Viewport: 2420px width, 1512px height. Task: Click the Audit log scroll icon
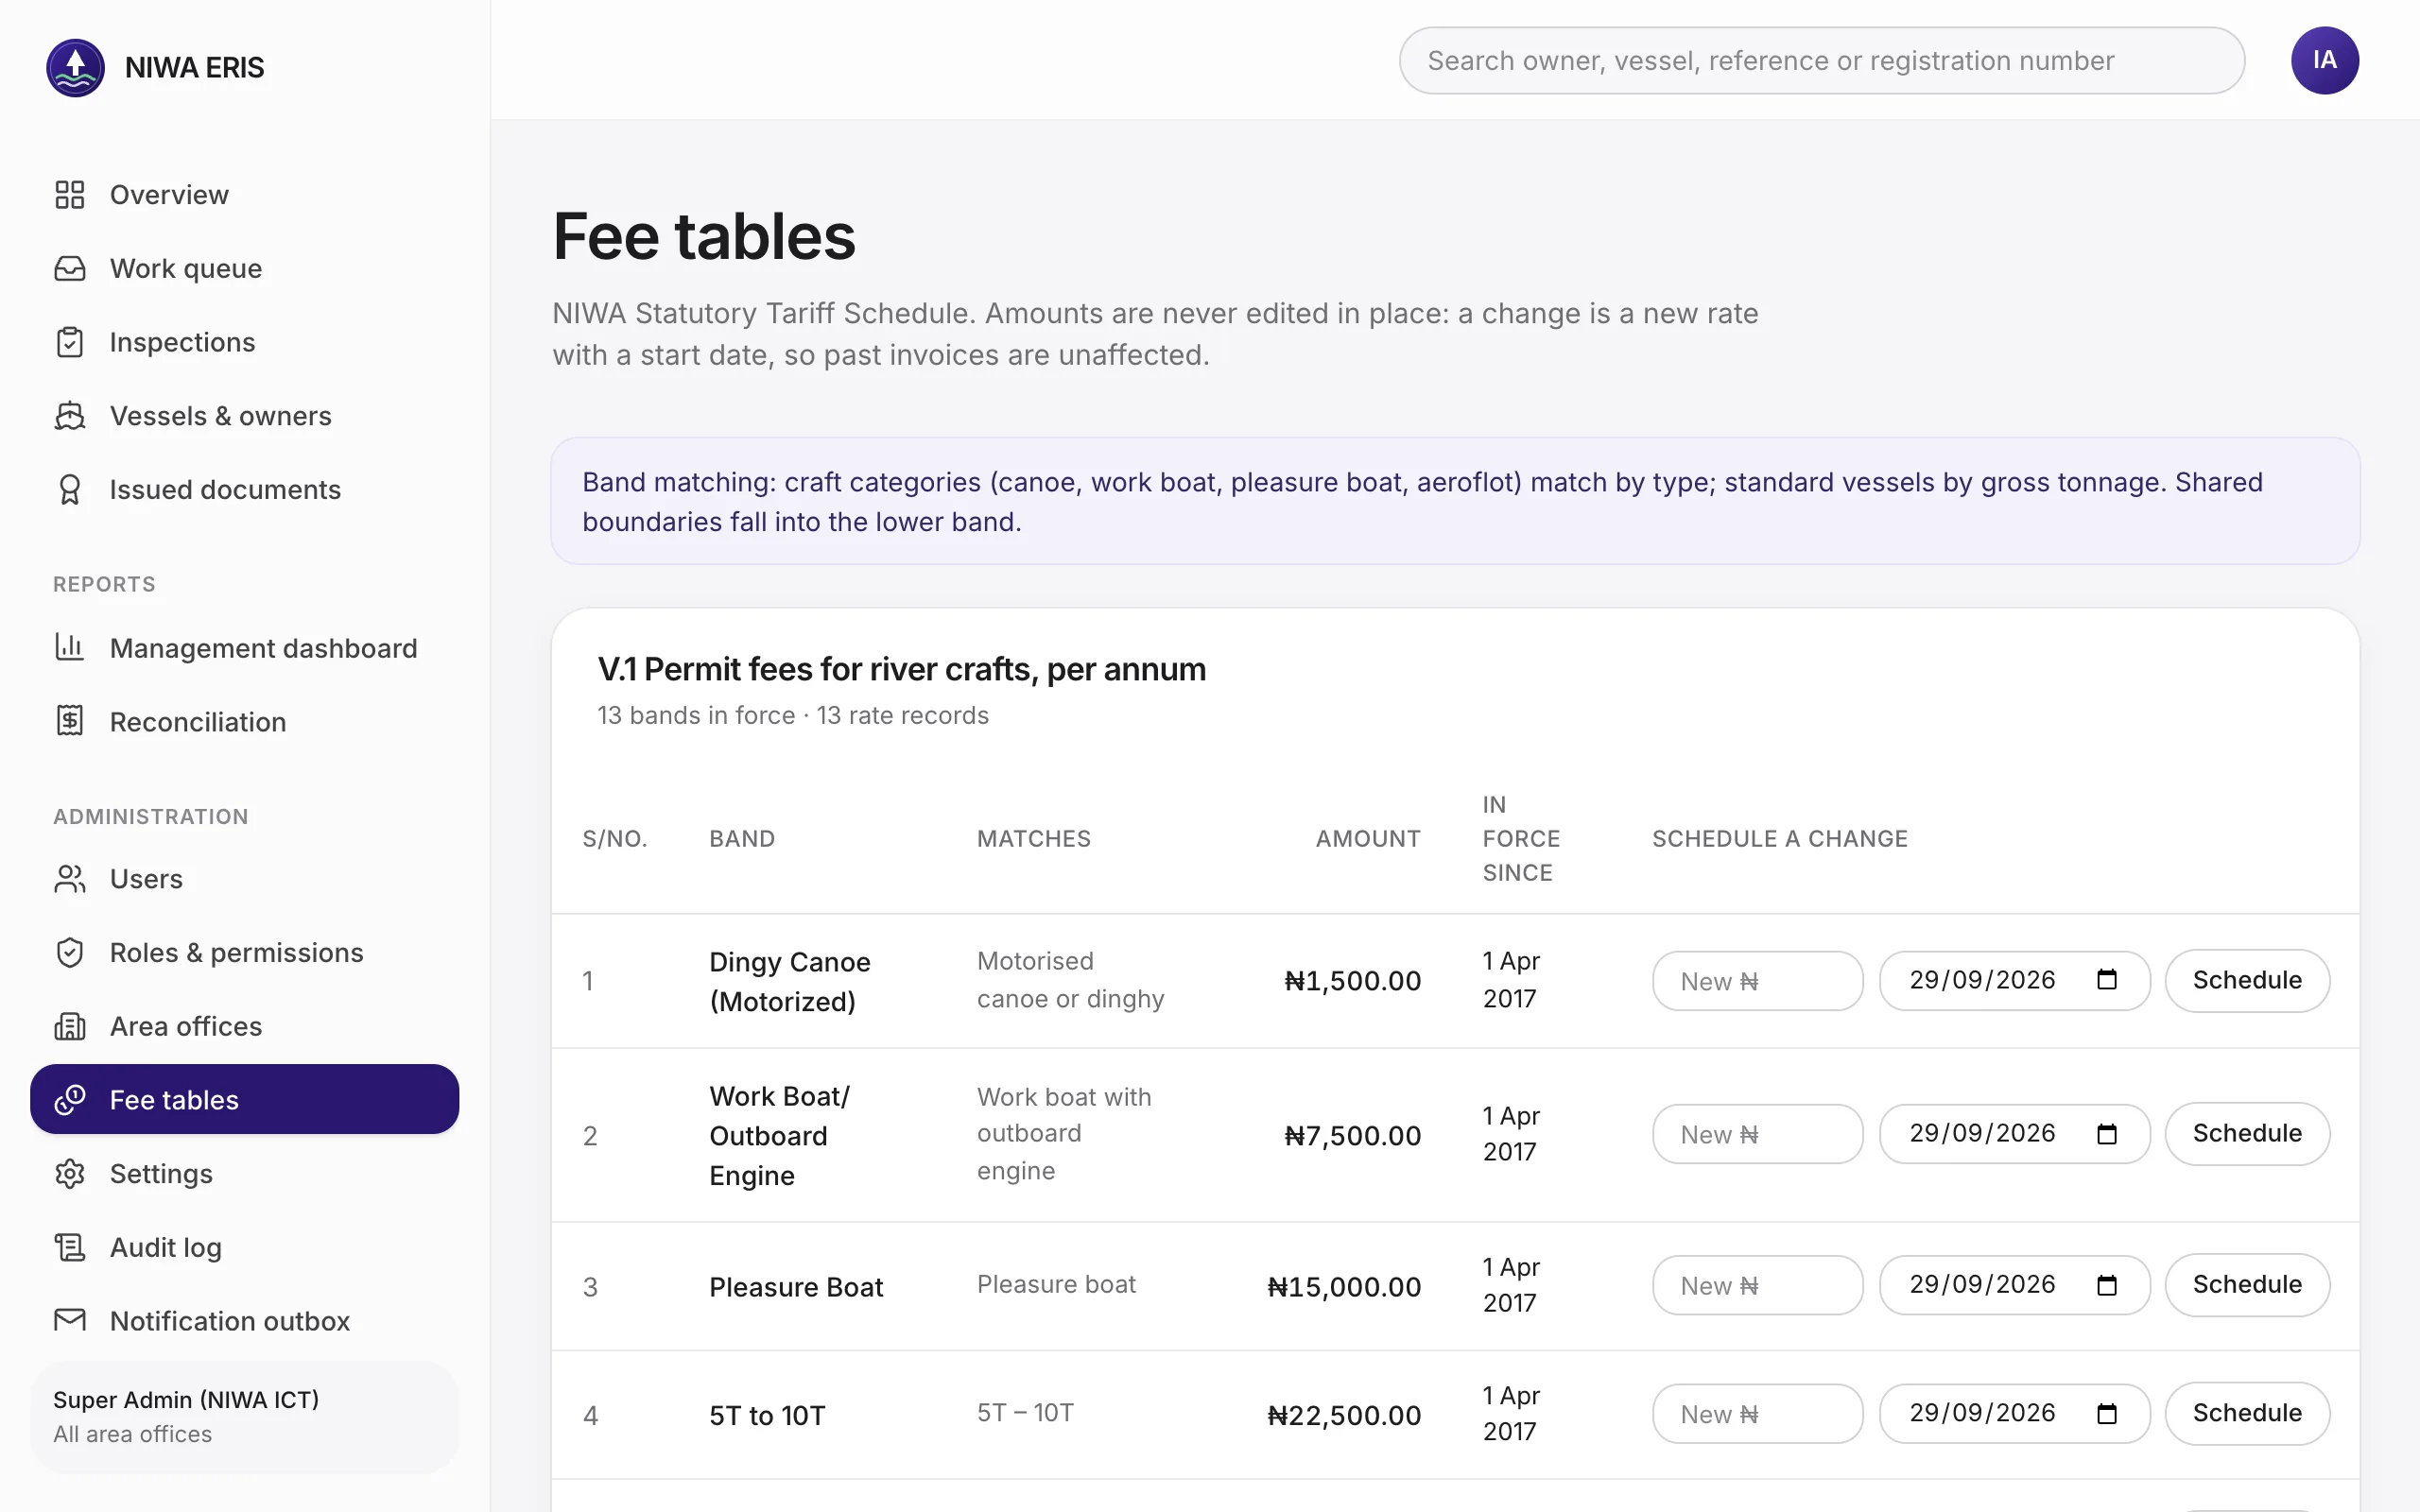tap(70, 1248)
